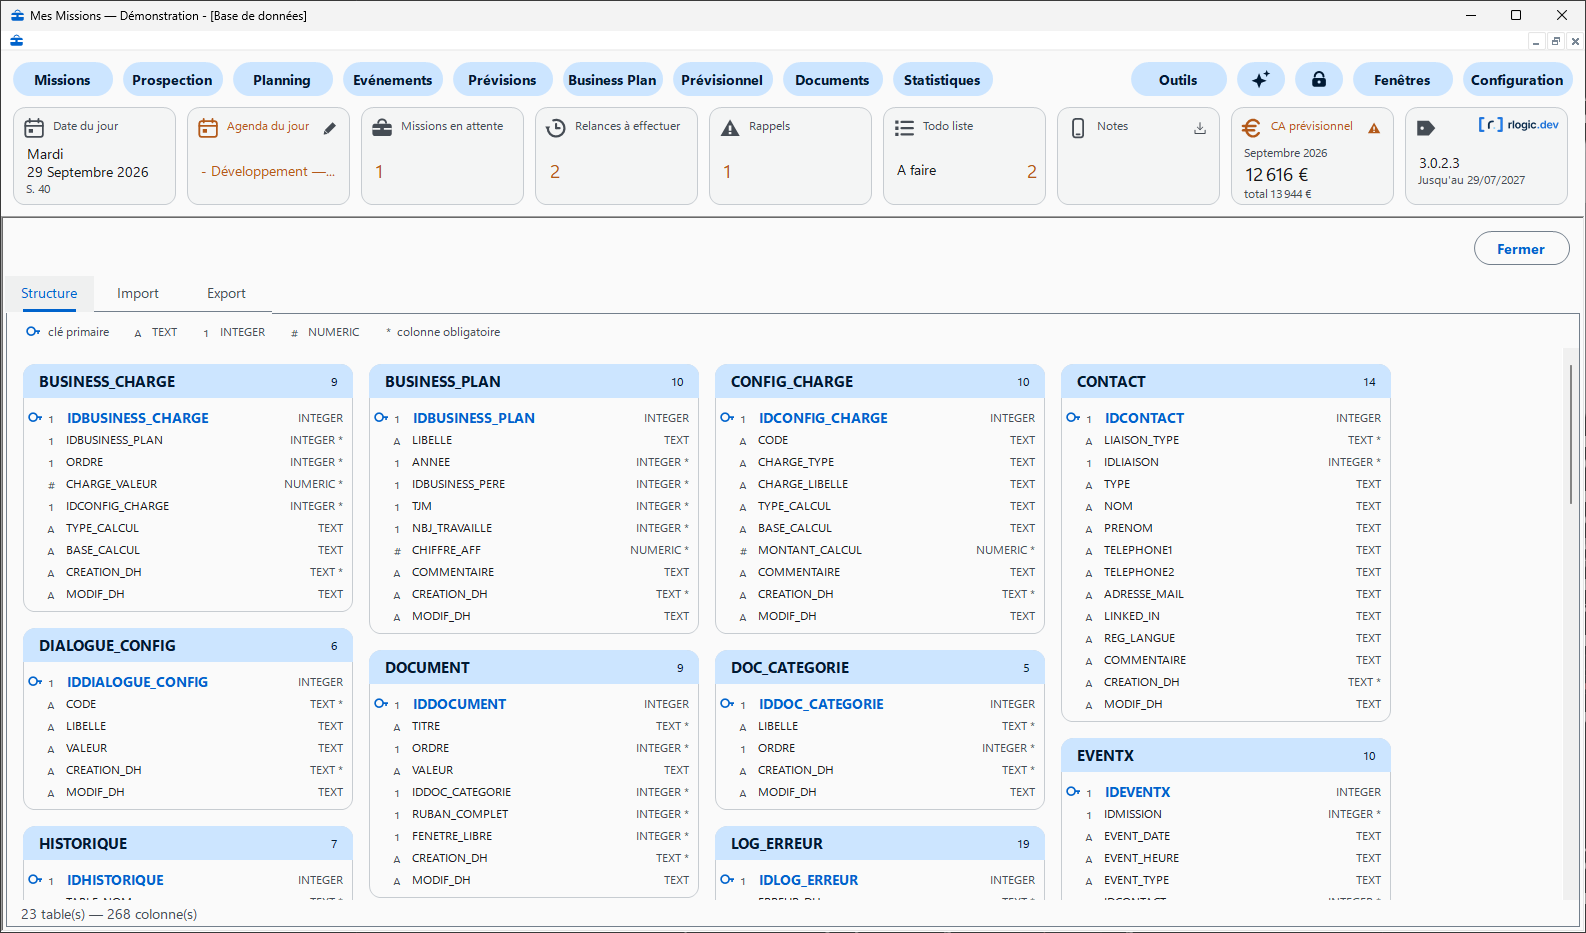Click the tag icon on the version card
Viewport: 1586px width, 933px height.
click(1426, 128)
